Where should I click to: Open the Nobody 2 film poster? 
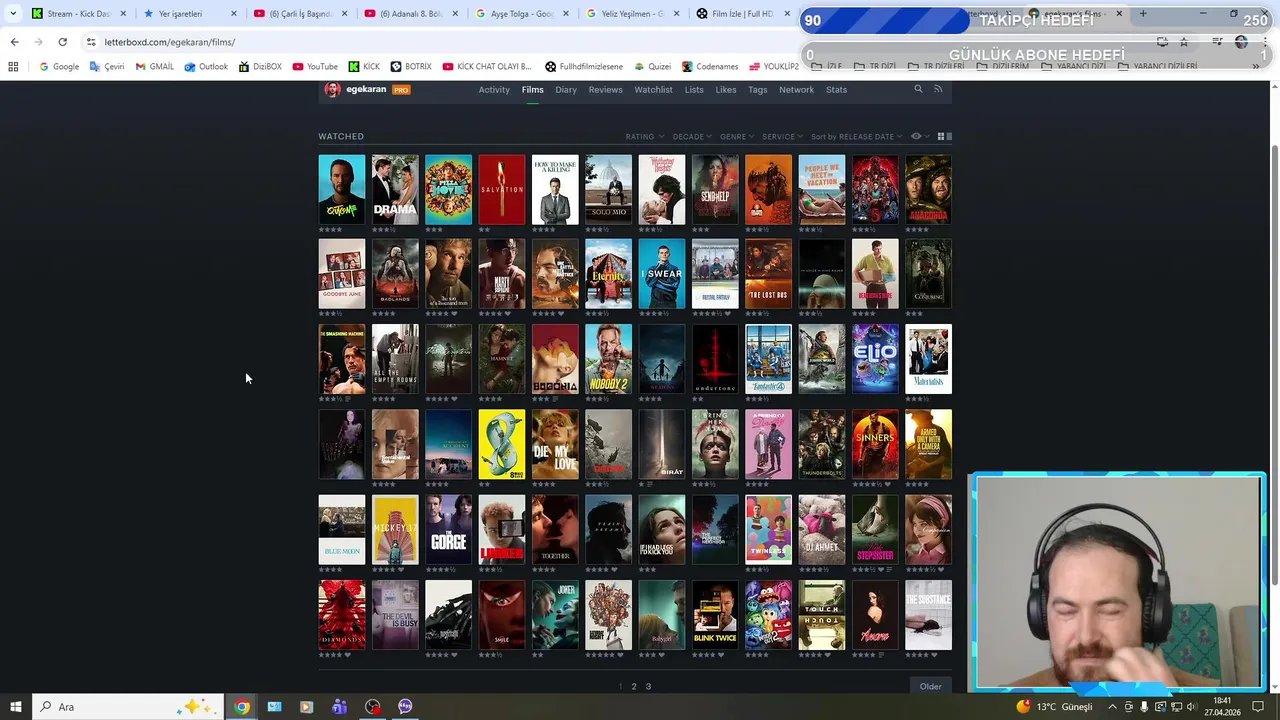click(x=609, y=359)
